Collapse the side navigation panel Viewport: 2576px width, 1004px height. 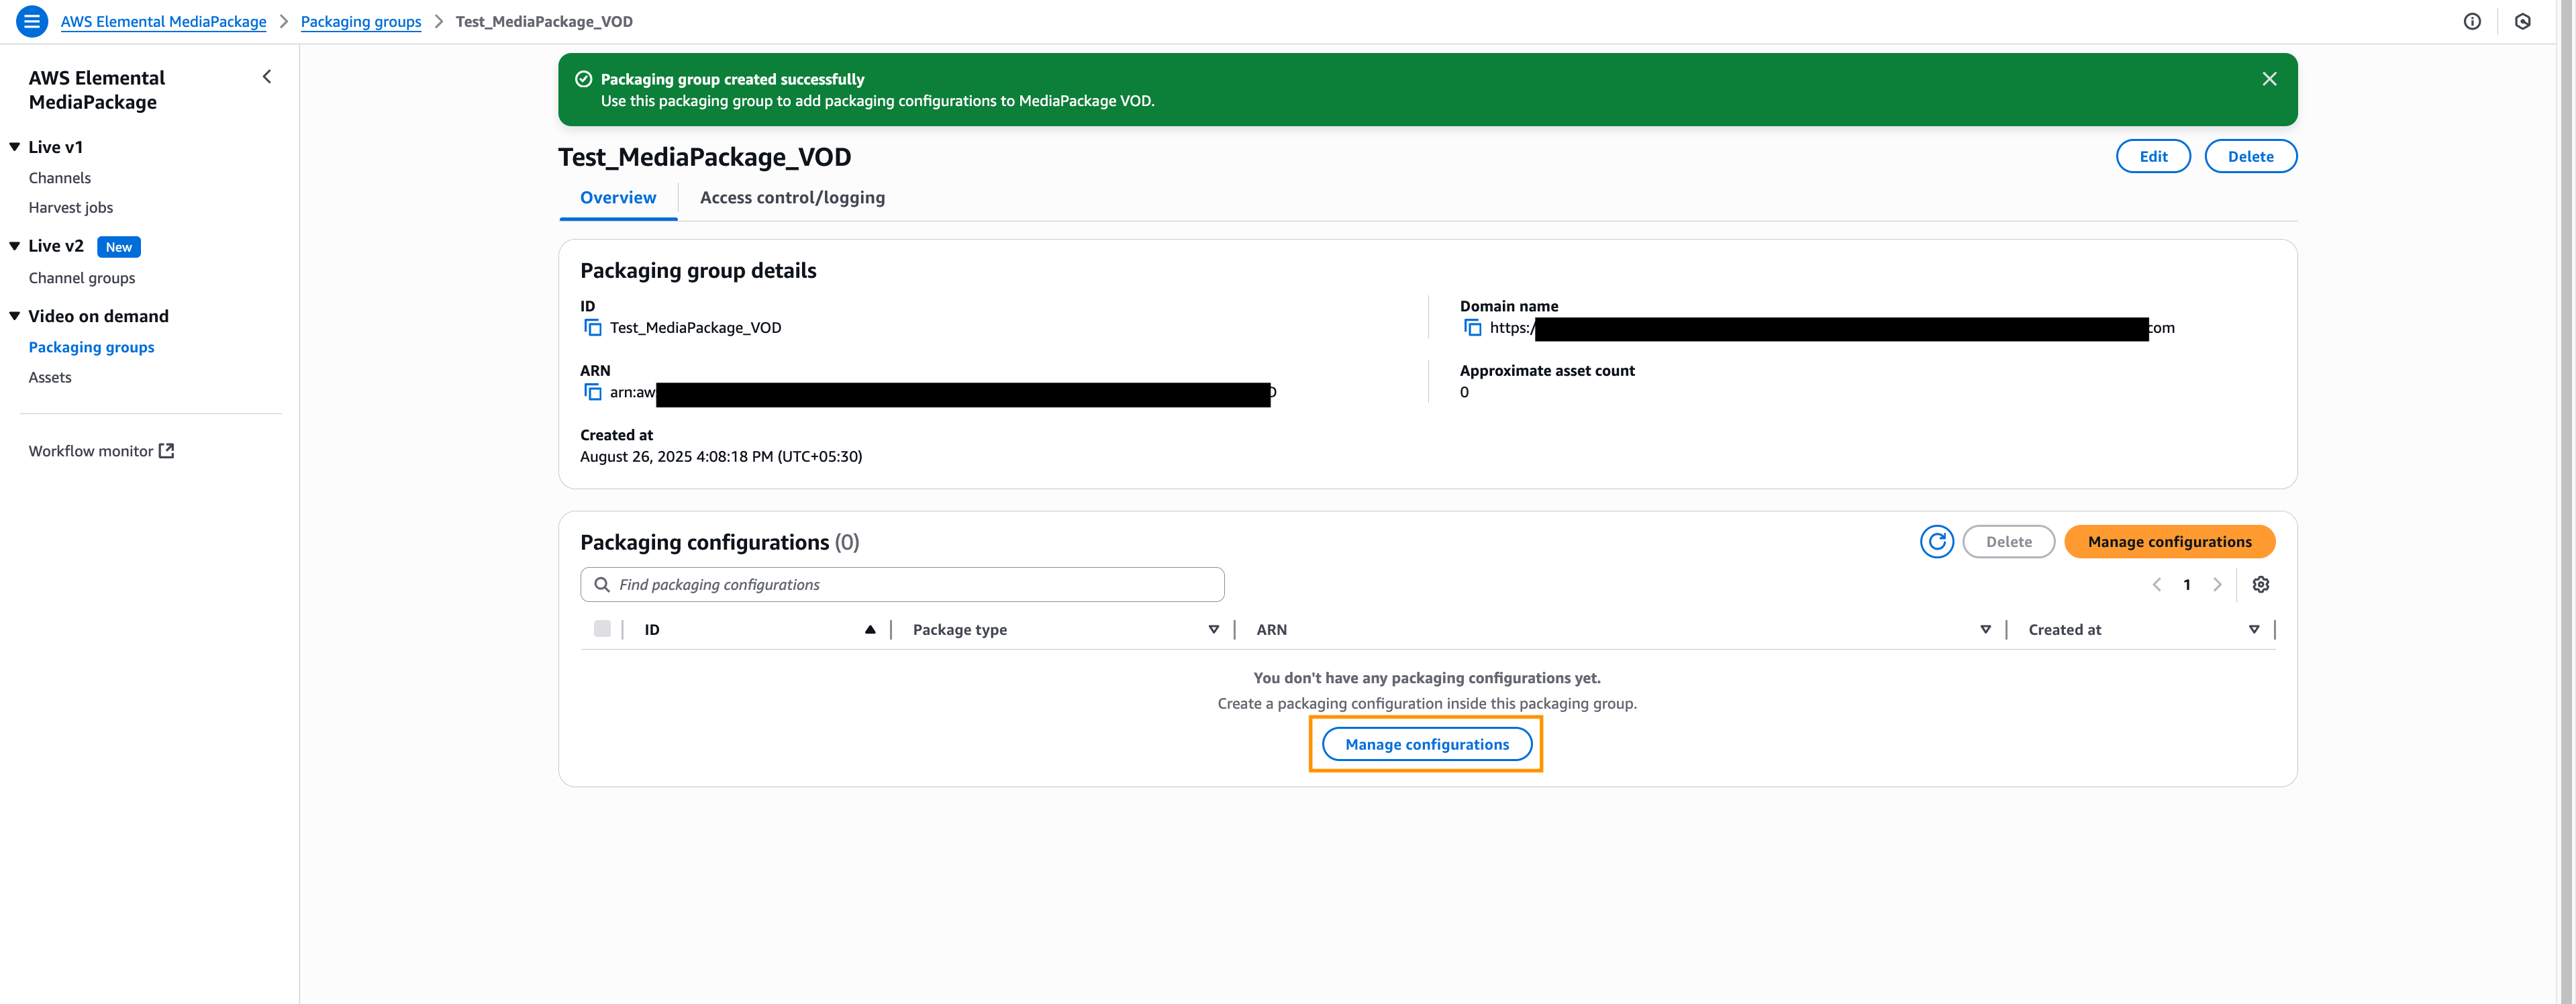pyautogui.click(x=267, y=77)
